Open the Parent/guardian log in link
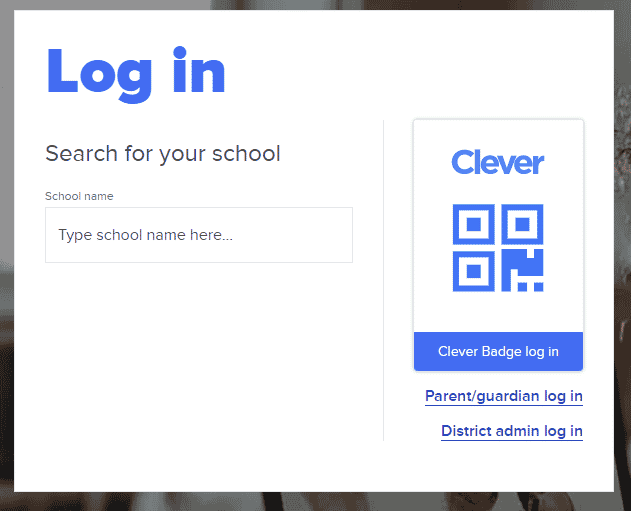The width and height of the screenshot is (631, 511). click(504, 396)
